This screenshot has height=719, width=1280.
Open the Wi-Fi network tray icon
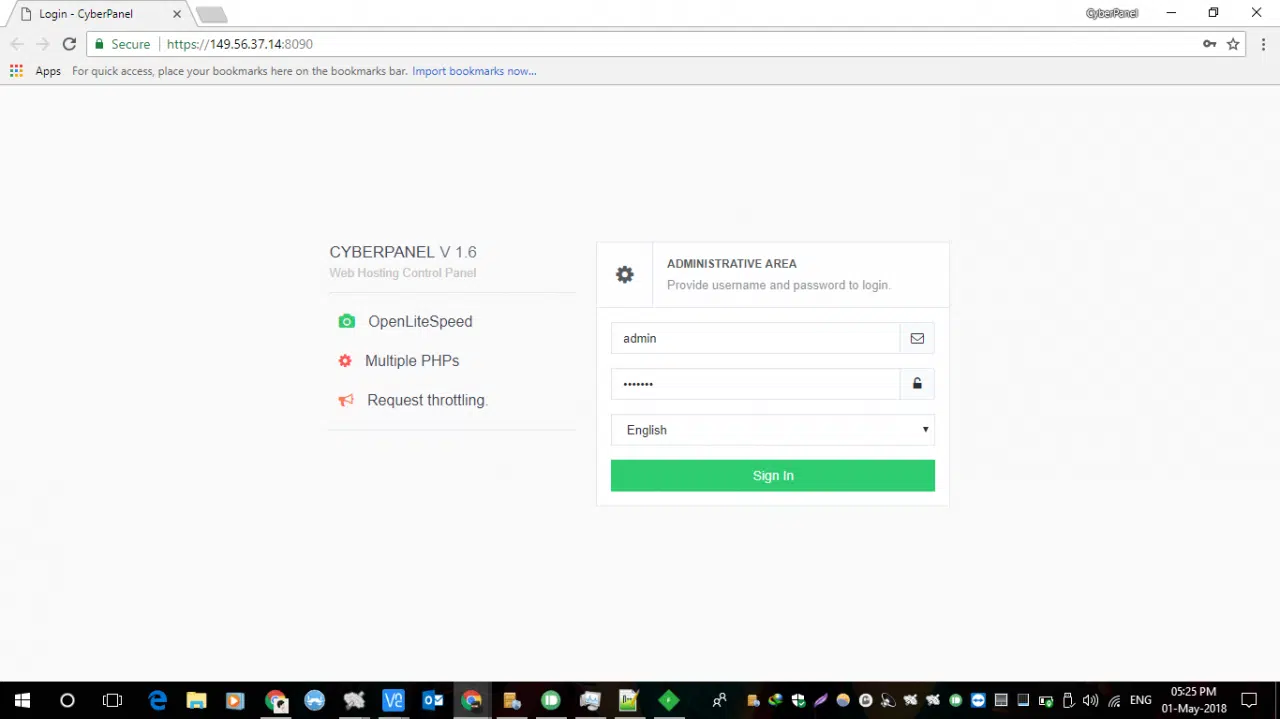(x=1114, y=701)
